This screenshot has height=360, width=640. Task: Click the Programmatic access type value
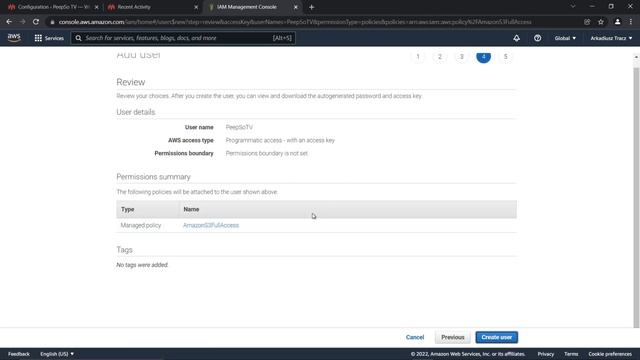[280, 140]
